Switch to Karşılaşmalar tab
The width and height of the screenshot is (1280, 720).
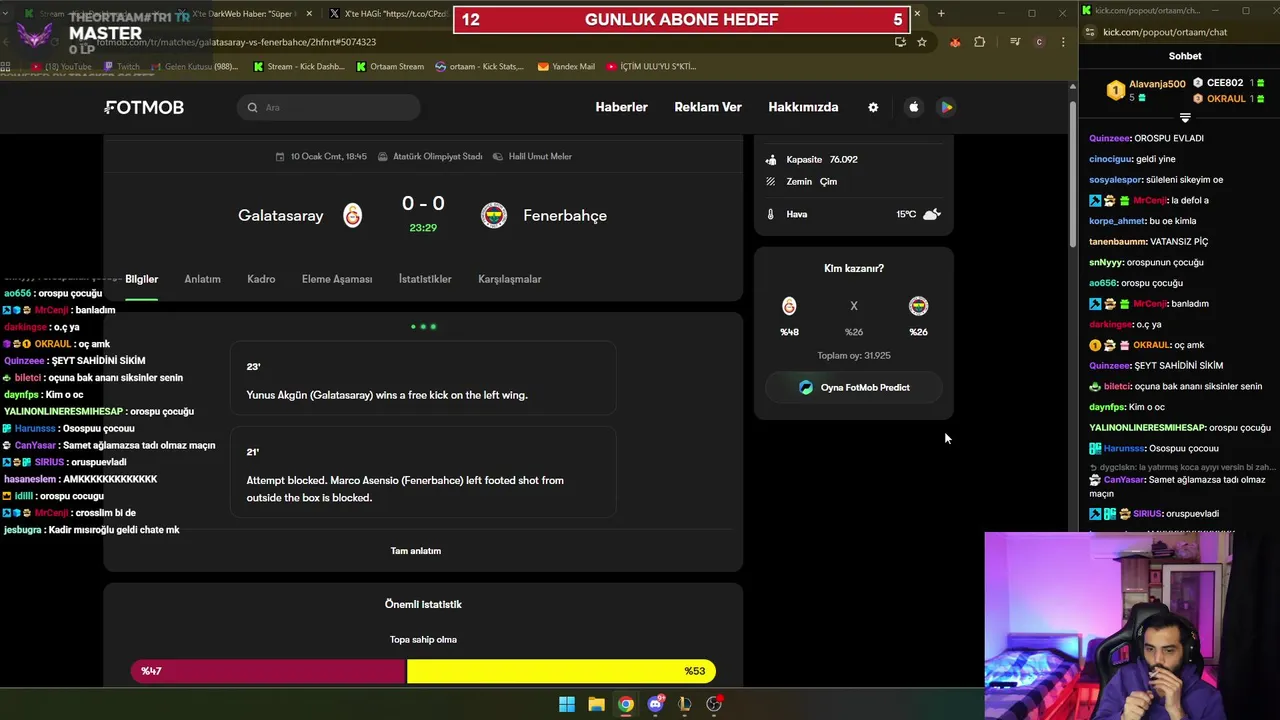point(509,279)
